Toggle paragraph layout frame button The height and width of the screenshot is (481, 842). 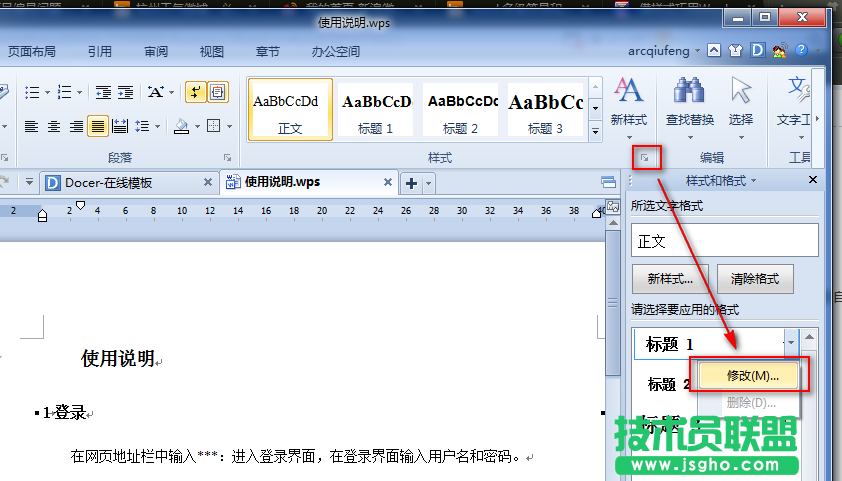click(217, 92)
